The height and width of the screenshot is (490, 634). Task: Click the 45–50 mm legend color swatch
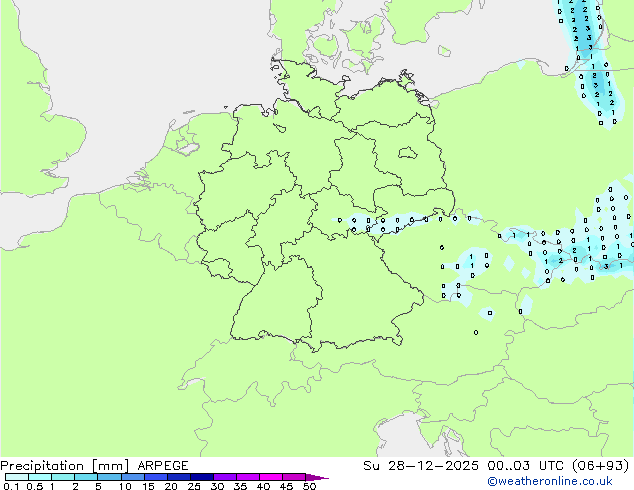(294, 477)
